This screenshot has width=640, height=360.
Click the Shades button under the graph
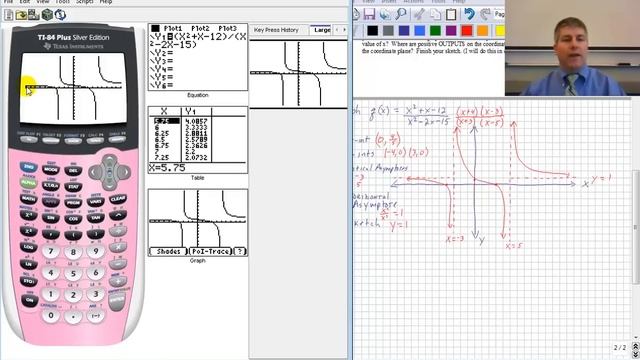(x=168, y=251)
